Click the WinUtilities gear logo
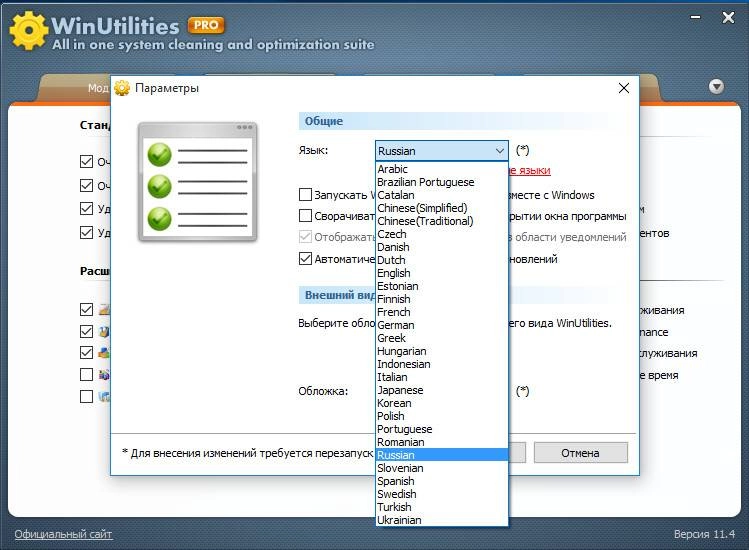This screenshot has height=550, width=749. (x=29, y=31)
